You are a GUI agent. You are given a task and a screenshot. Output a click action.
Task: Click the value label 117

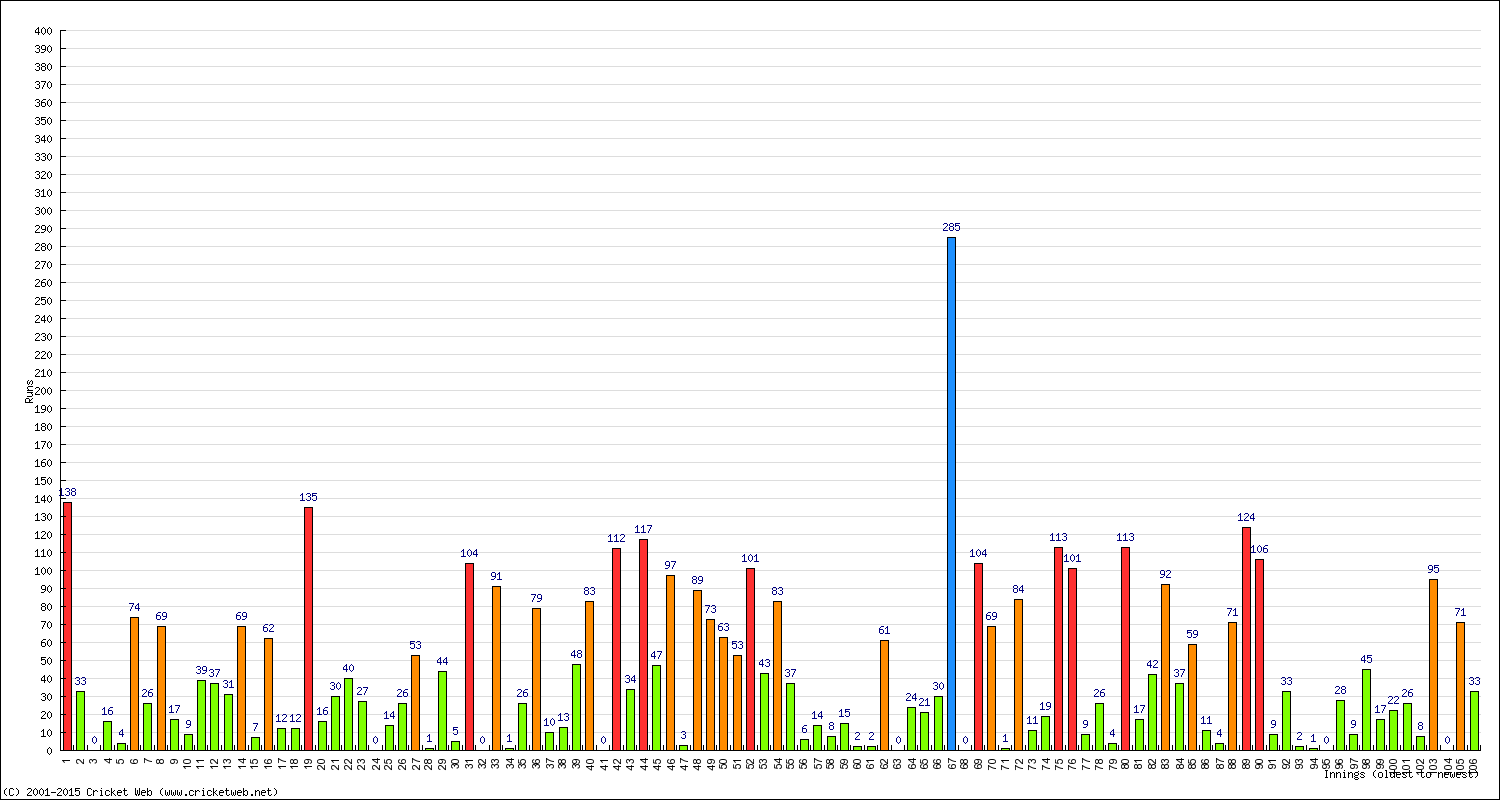[x=643, y=529]
